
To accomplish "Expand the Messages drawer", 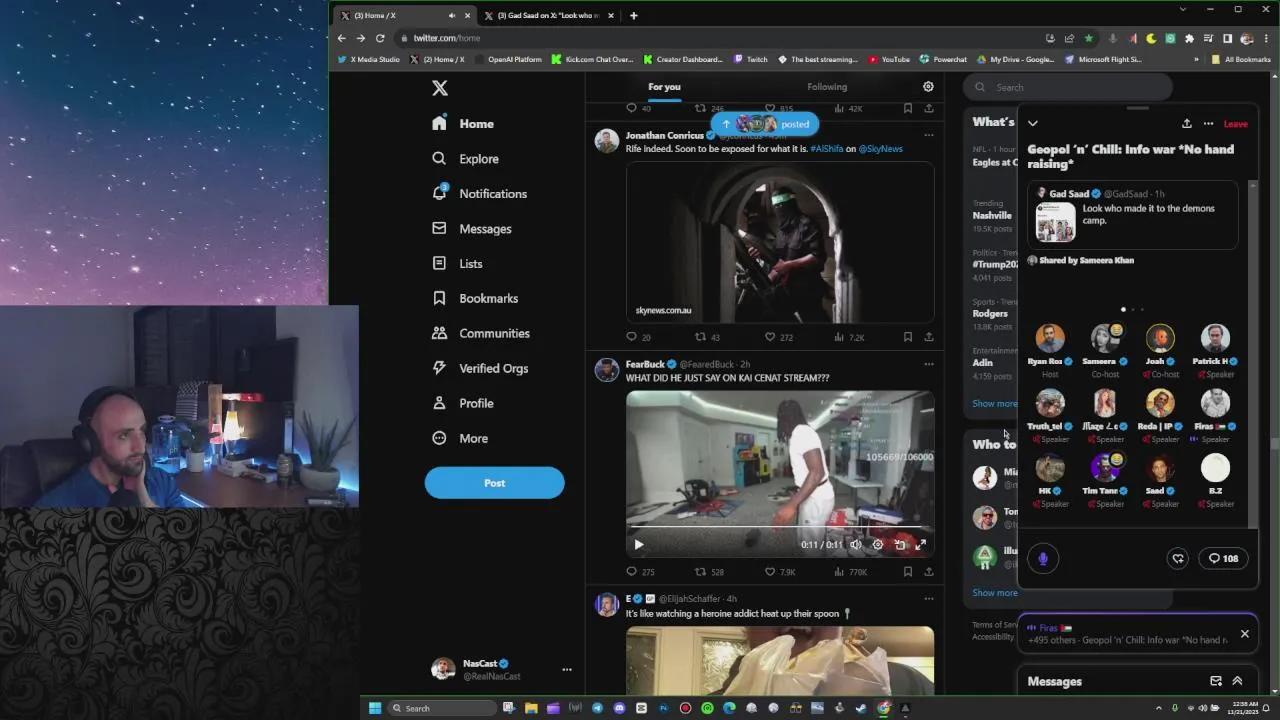I will coord(1237,681).
